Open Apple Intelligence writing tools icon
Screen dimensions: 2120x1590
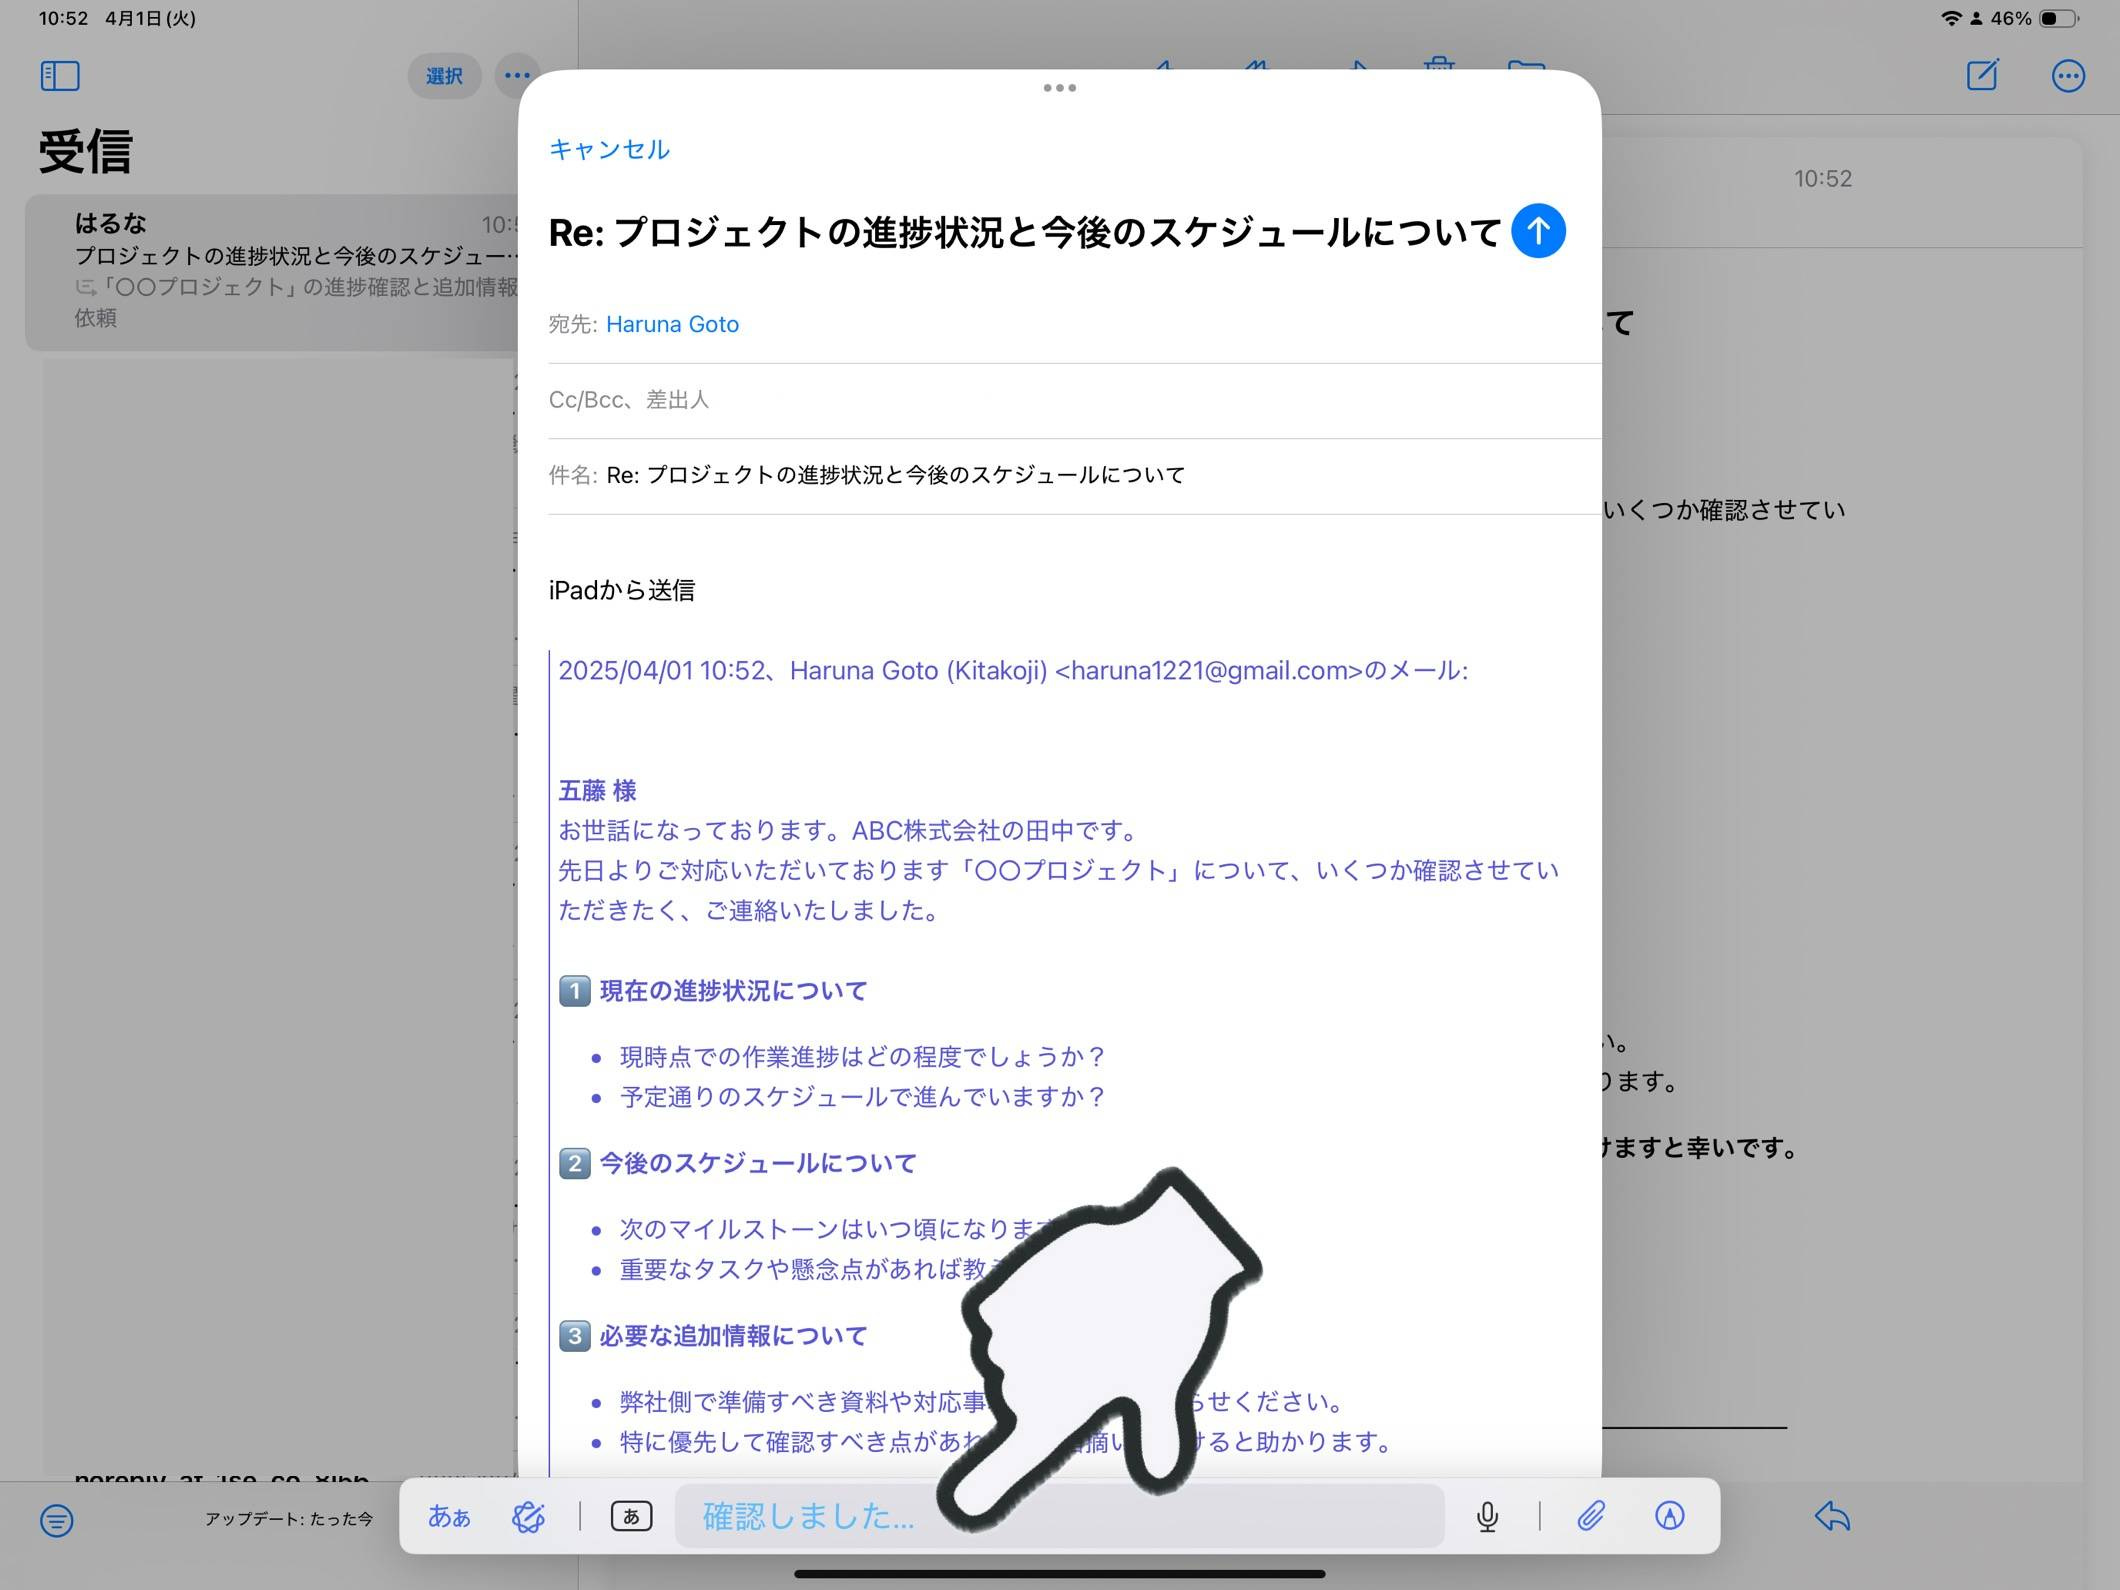coord(528,1516)
